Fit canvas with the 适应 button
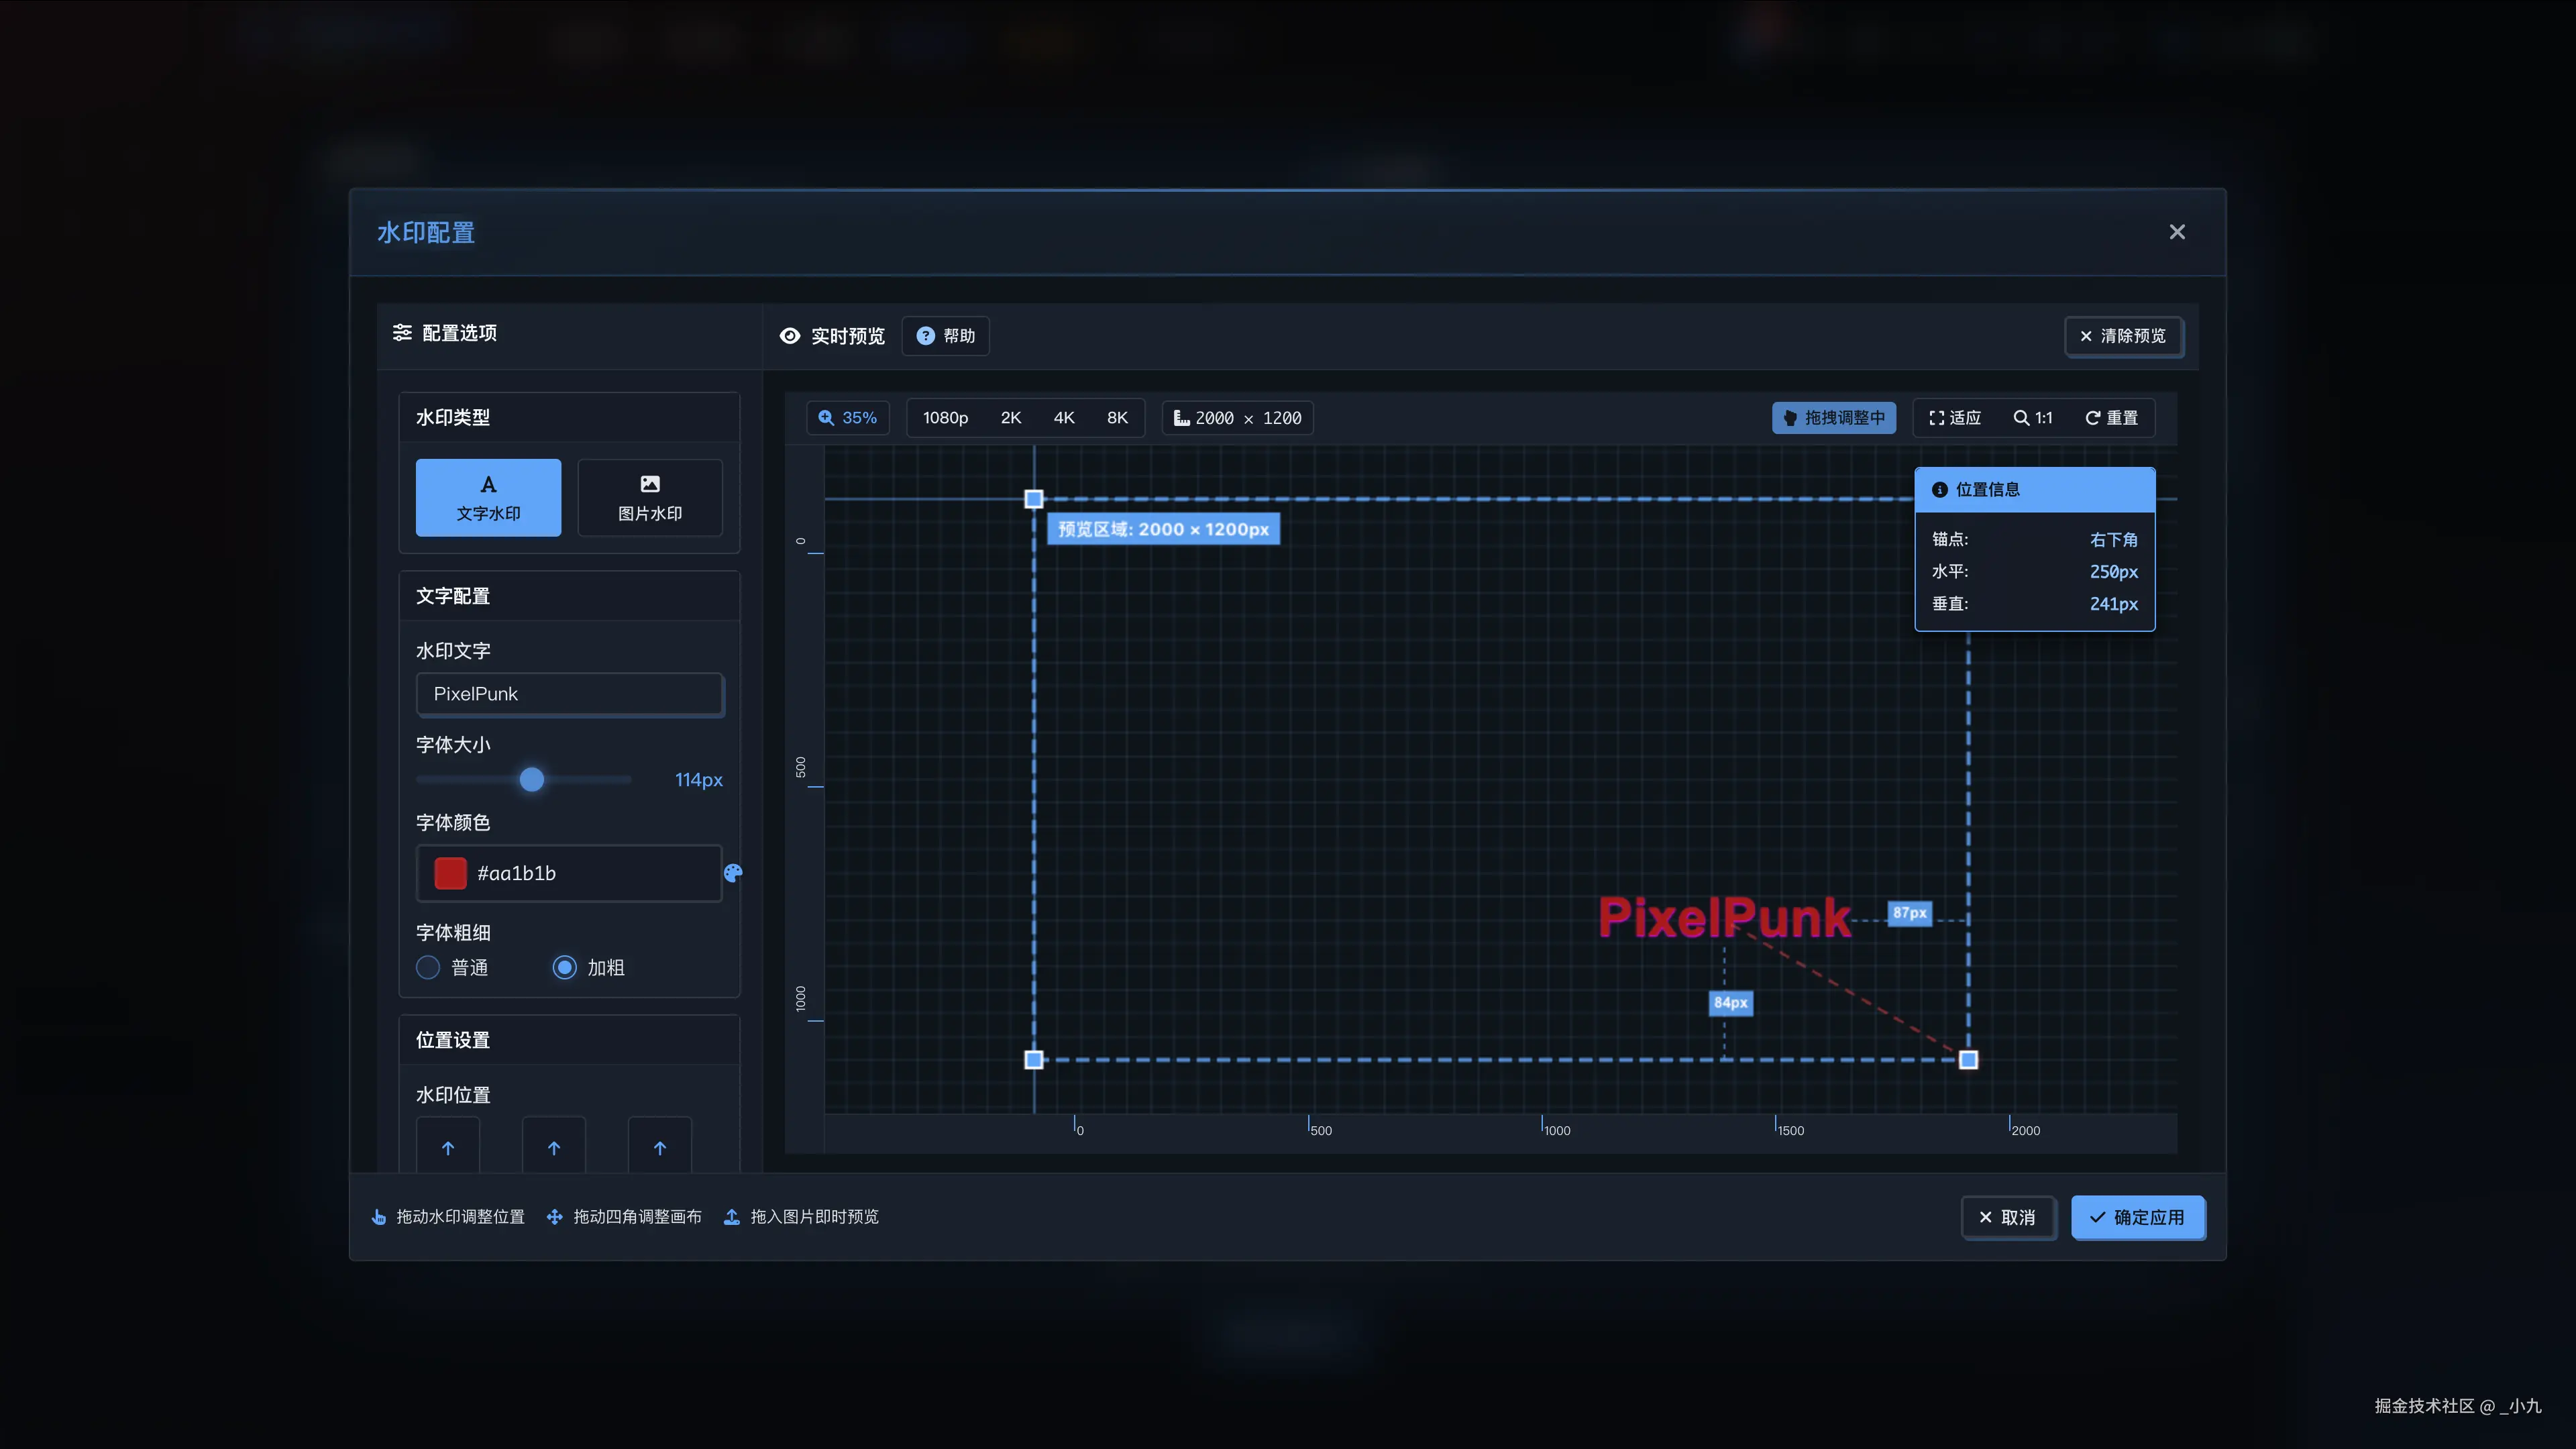This screenshot has width=2576, height=1449. click(x=1955, y=418)
